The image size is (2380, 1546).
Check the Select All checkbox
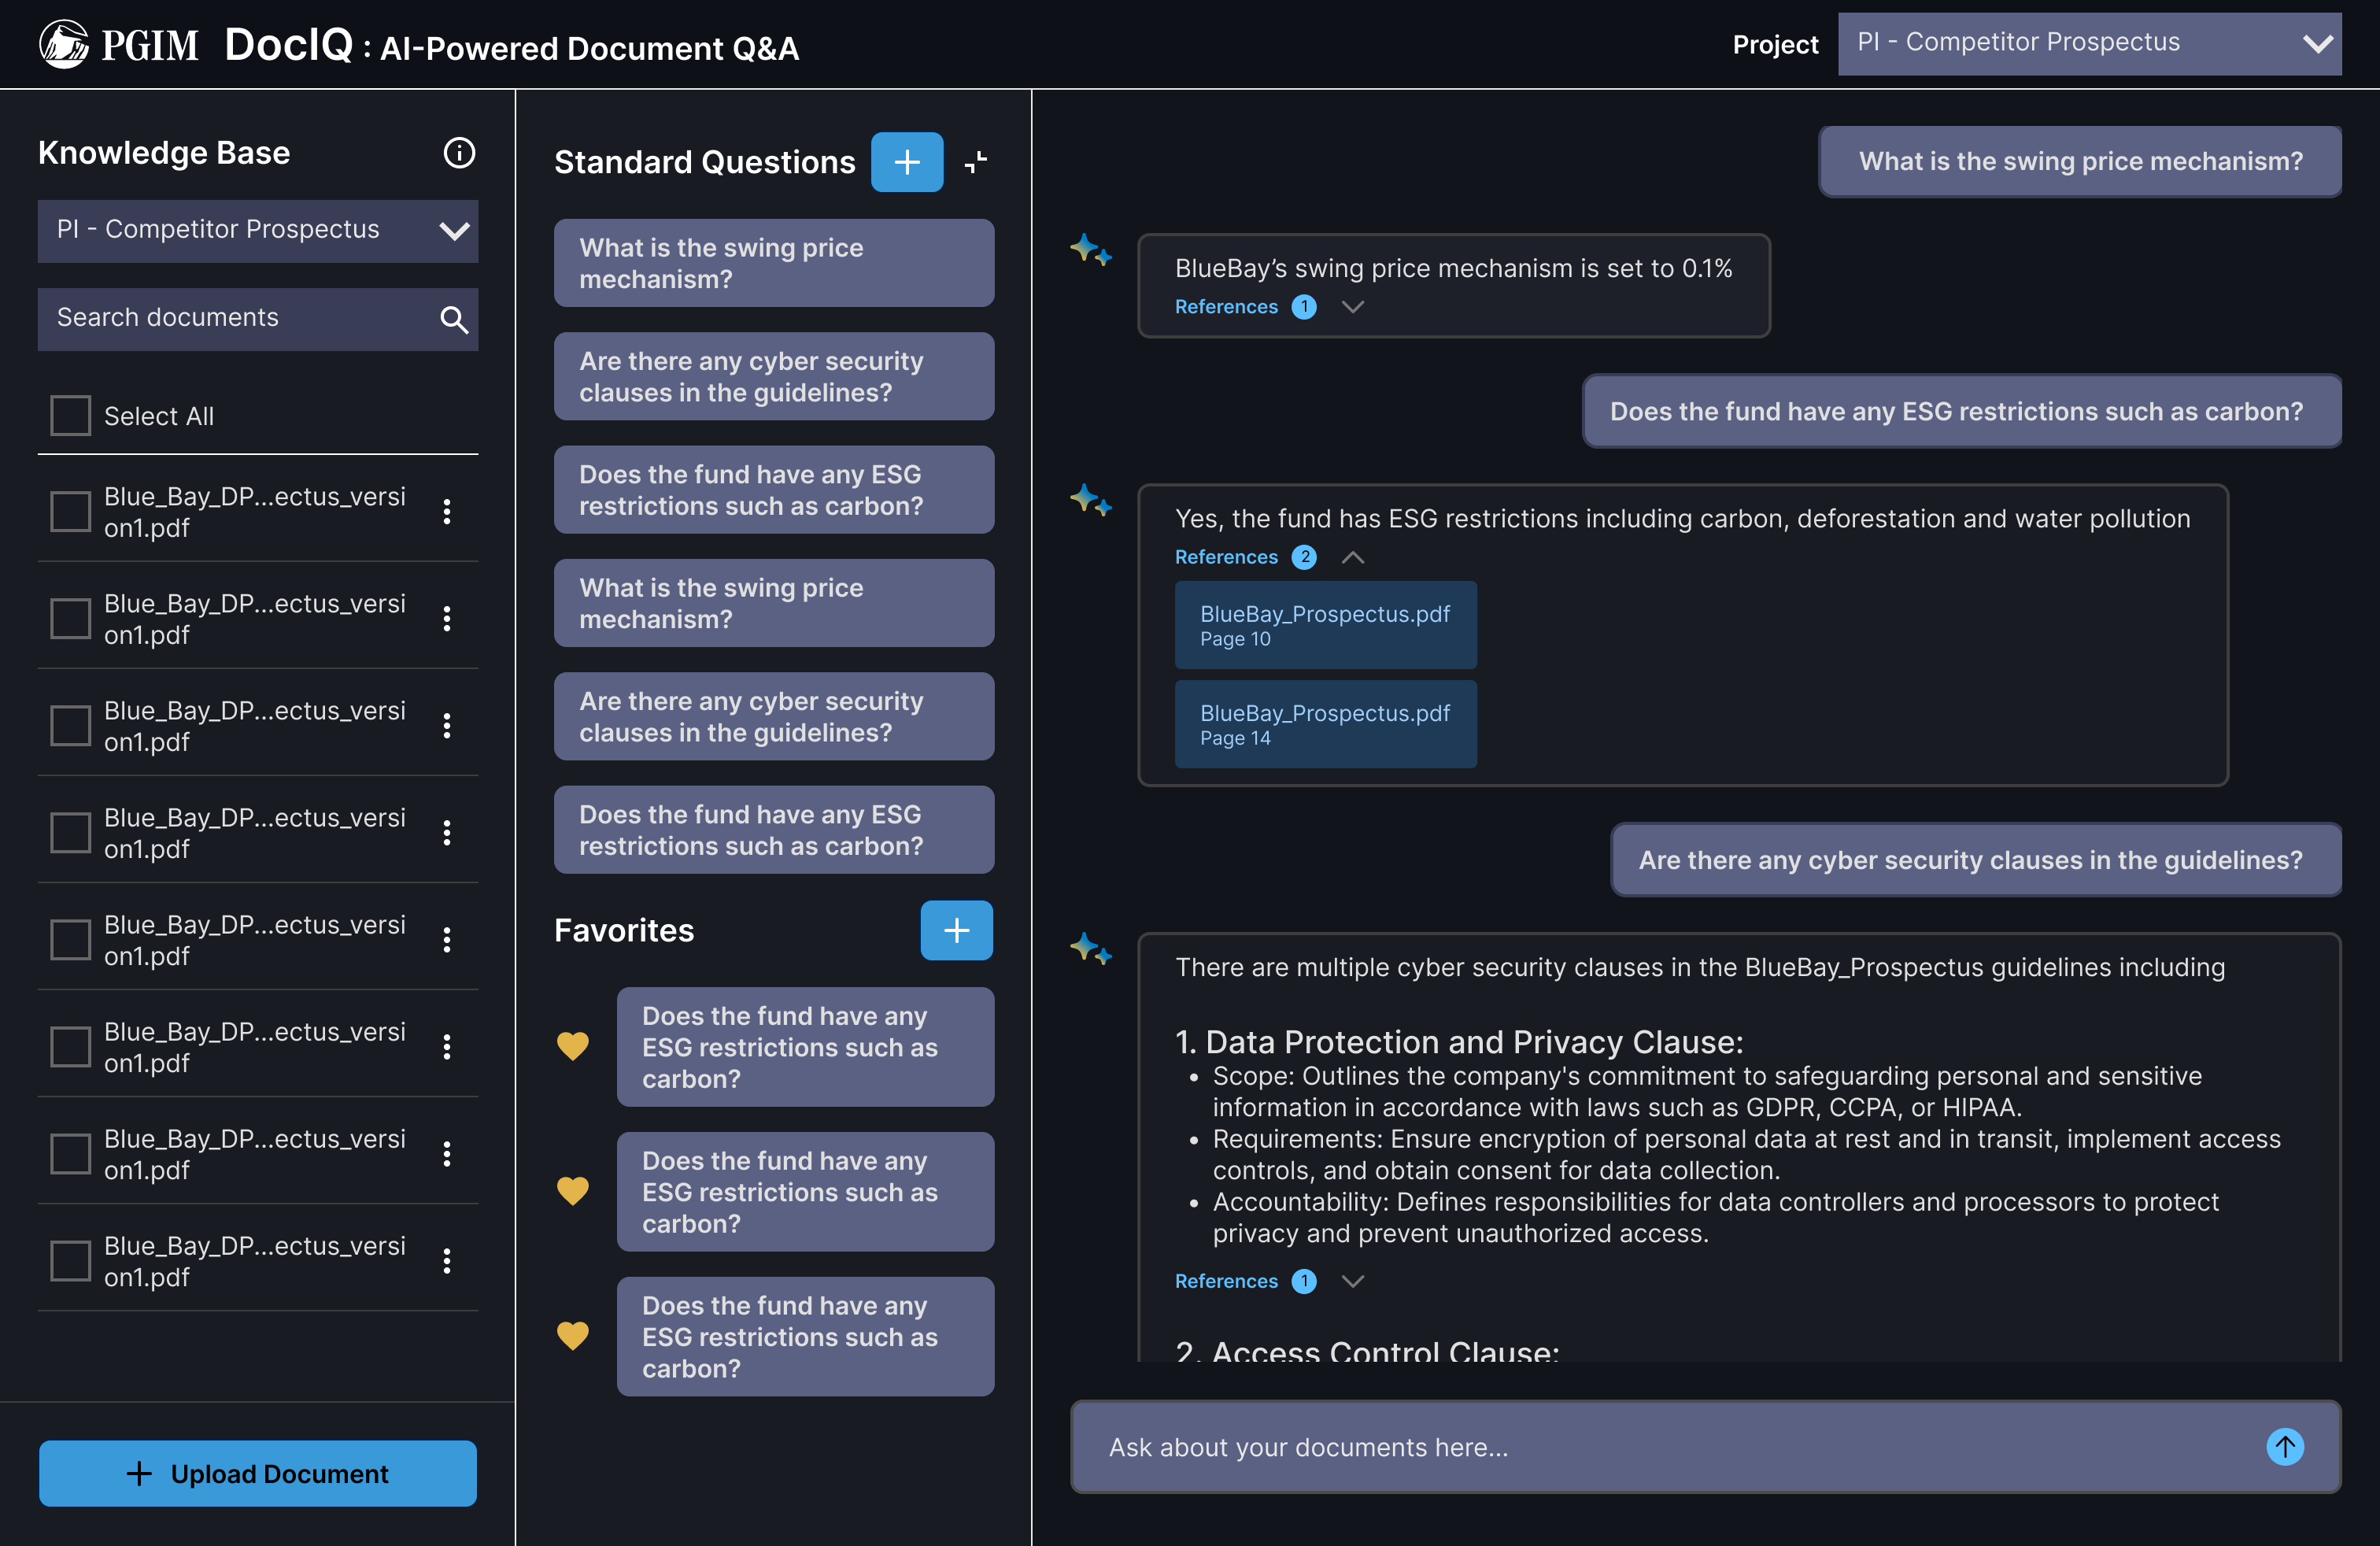tap(71, 416)
